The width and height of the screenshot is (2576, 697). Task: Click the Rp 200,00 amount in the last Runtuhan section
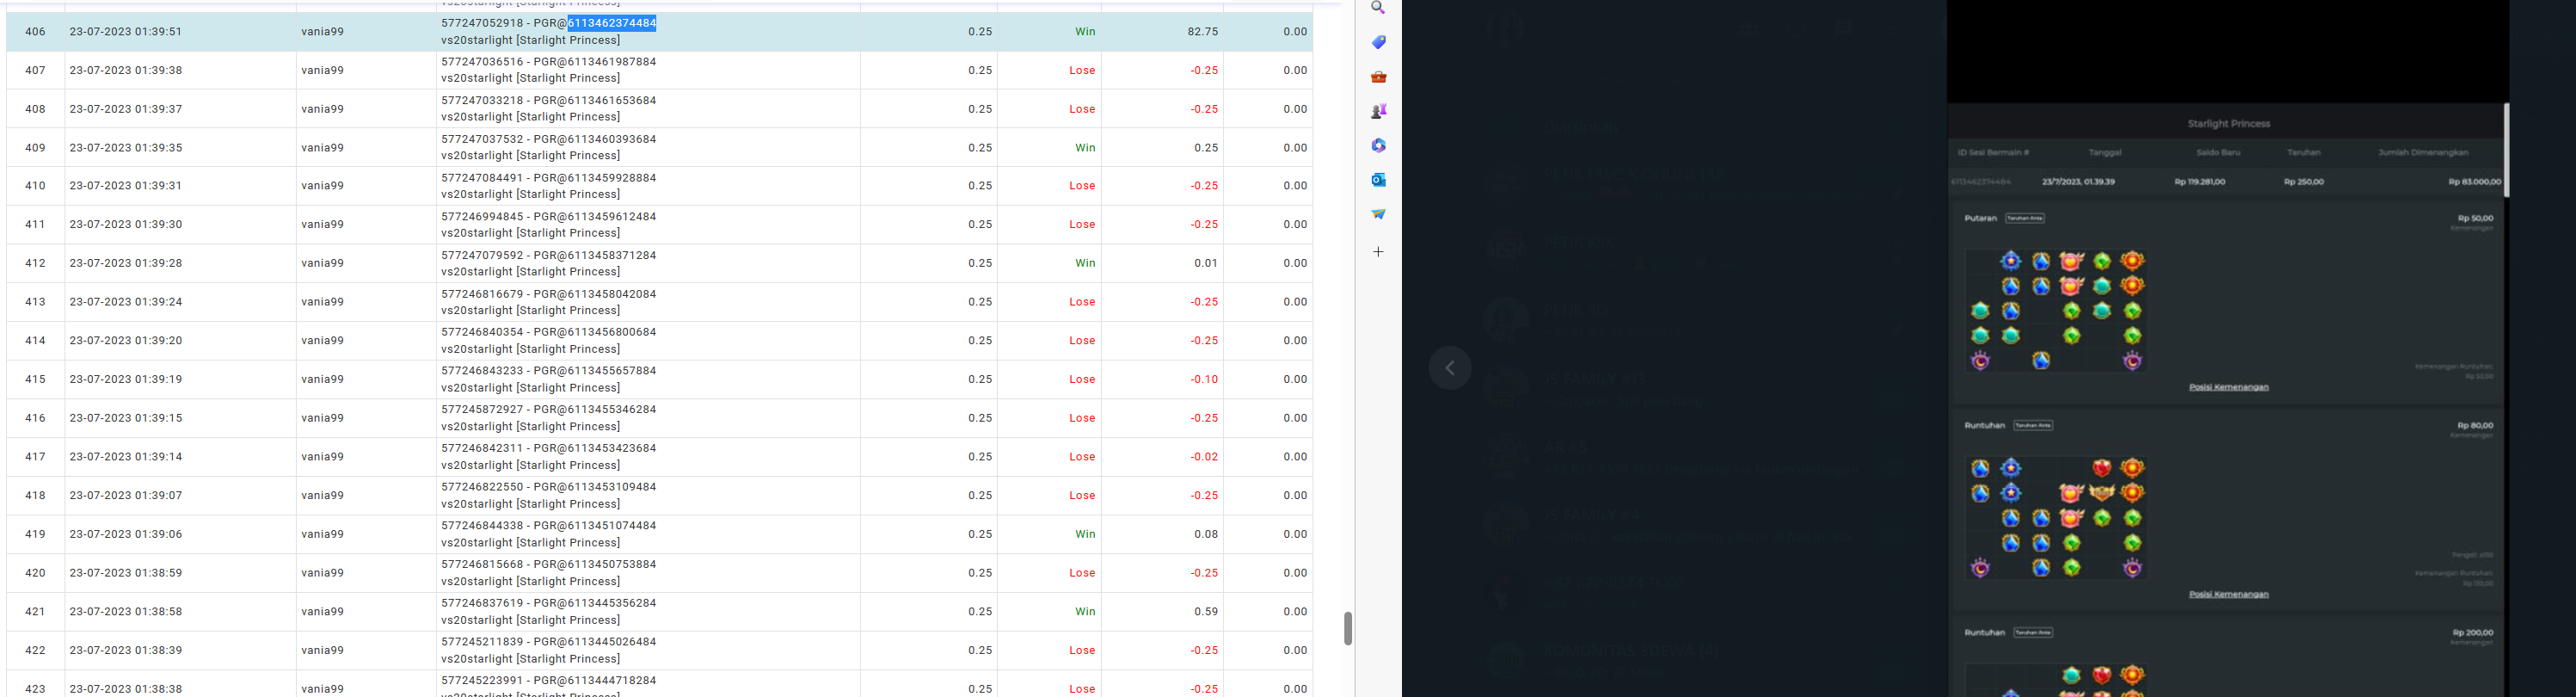(x=2473, y=633)
